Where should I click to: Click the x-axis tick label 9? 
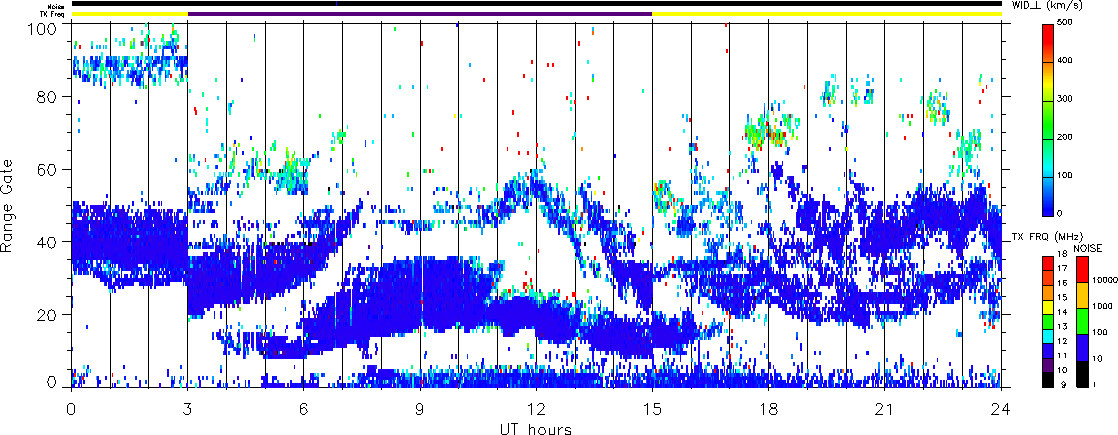[x=420, y=409]
